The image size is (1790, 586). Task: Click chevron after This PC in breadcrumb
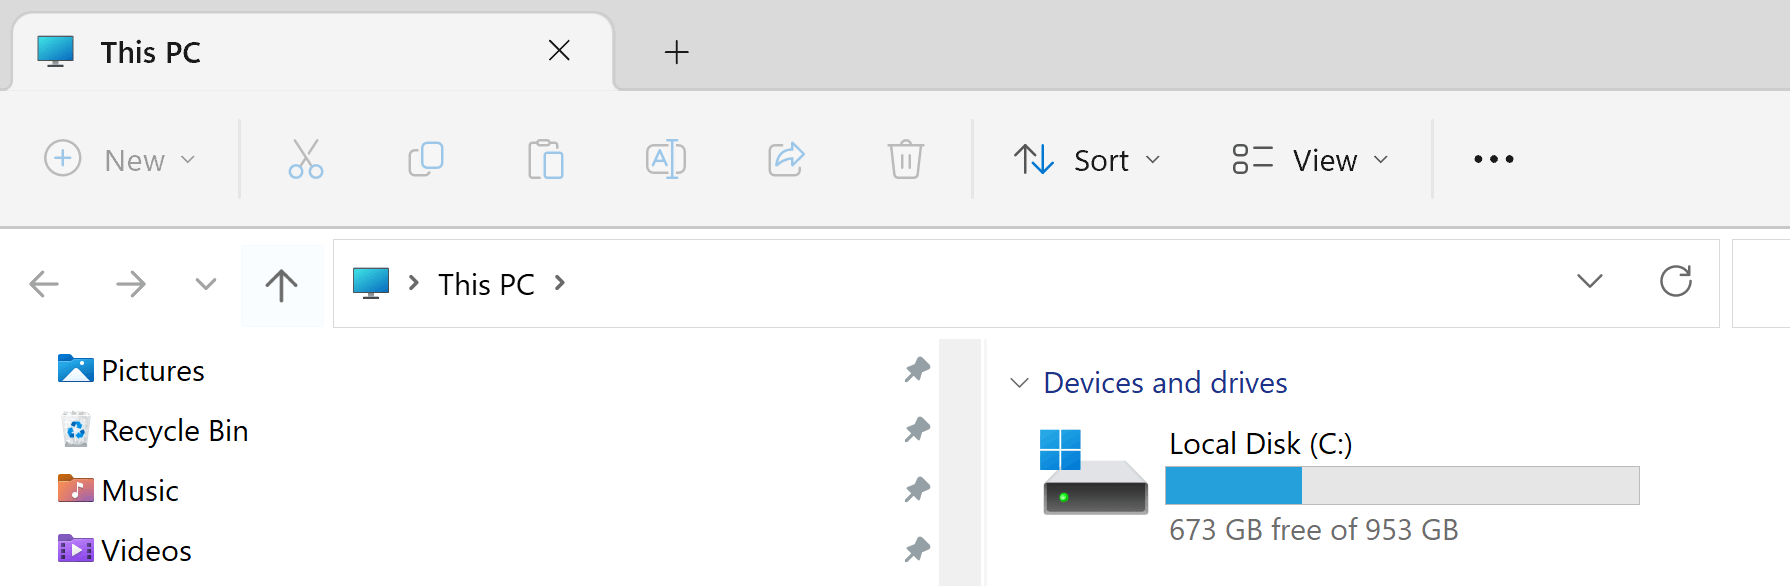560,283
